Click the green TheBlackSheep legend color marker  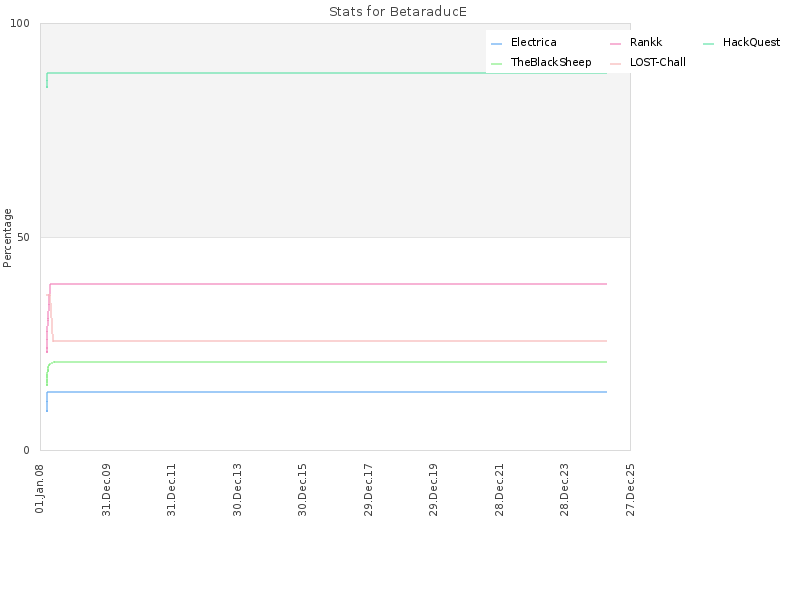pyautogui.click(x=496, y=64)
